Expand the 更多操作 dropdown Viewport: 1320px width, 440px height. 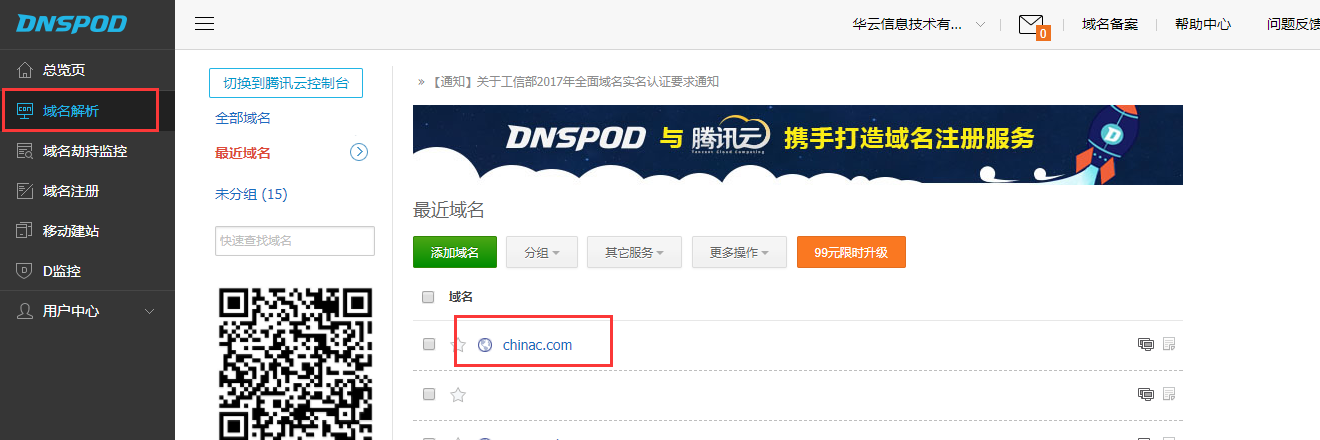(x=739, y=253)
